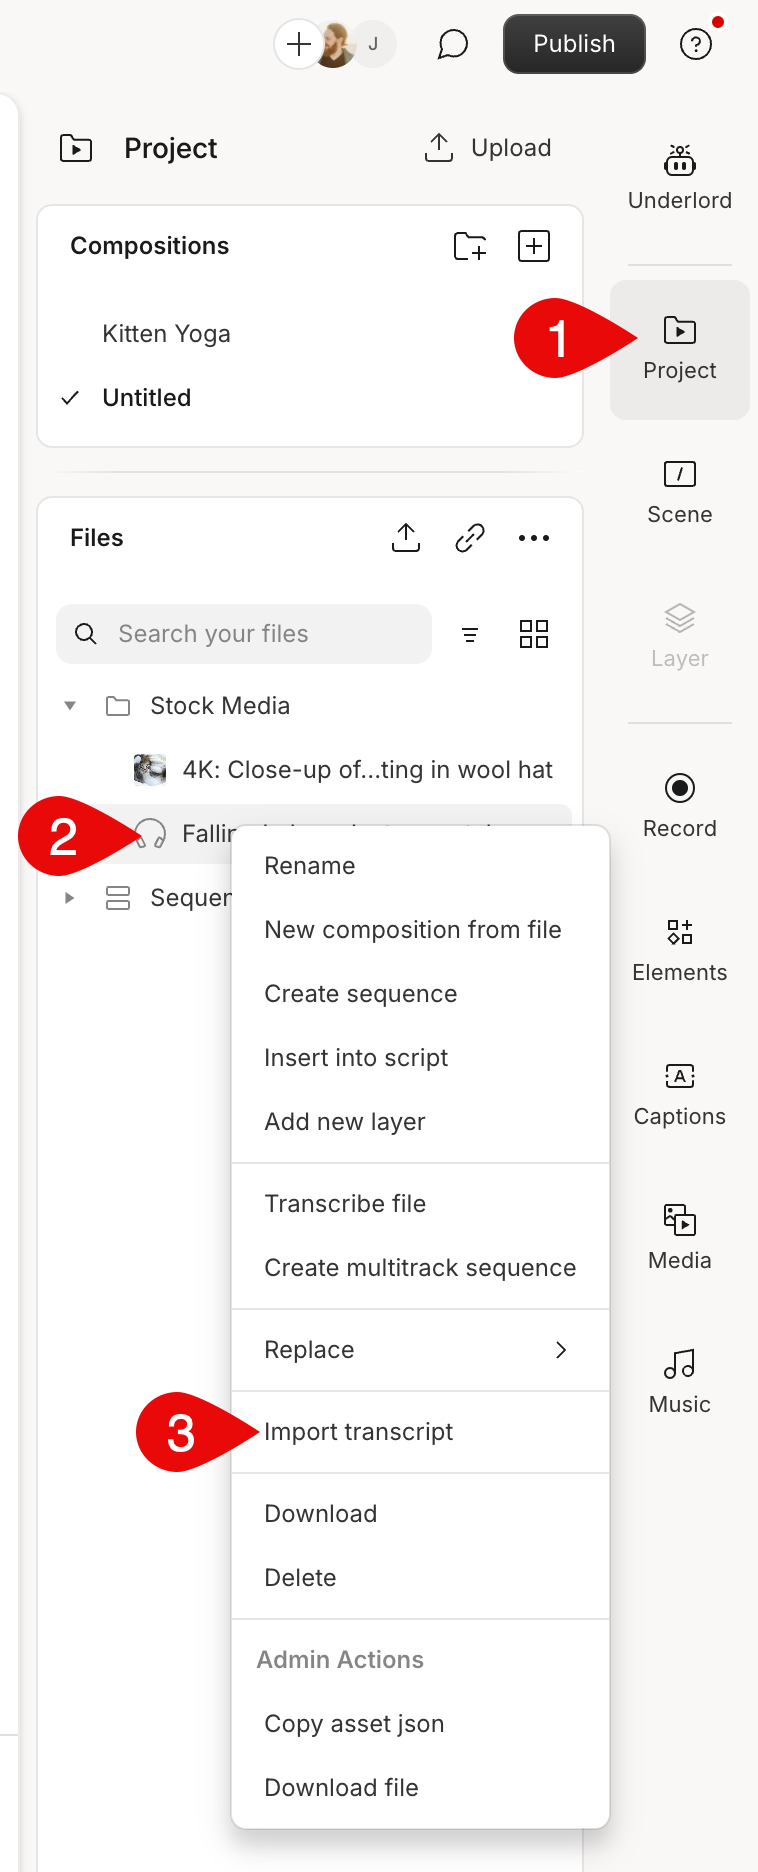
Task: Expand the Sequences folder arrow
Action: [x=70, y=898]
